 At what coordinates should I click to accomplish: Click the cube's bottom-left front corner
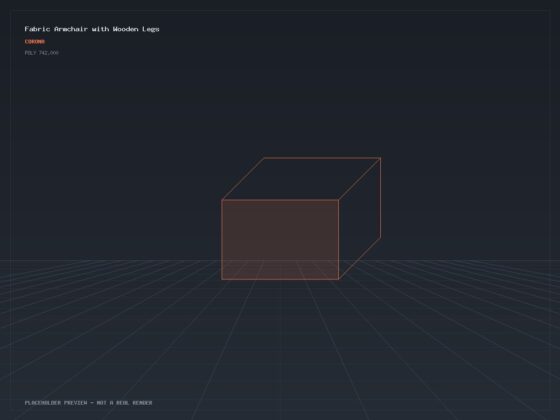pyautogui.click(x=222, y=279)
